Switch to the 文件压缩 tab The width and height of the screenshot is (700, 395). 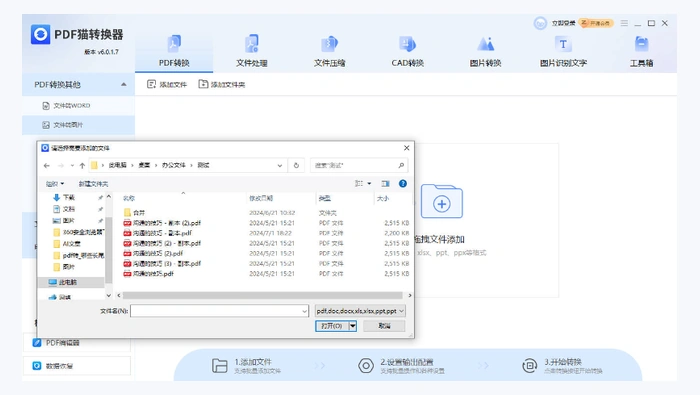pyautogui.click(x=329, y=50)
